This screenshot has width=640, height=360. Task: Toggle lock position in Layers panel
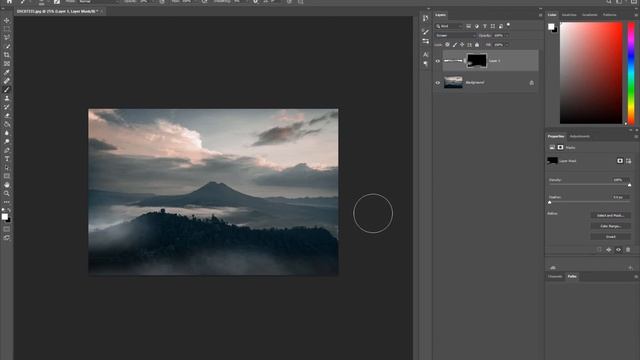pyautogui.click(x=462, y=45)
